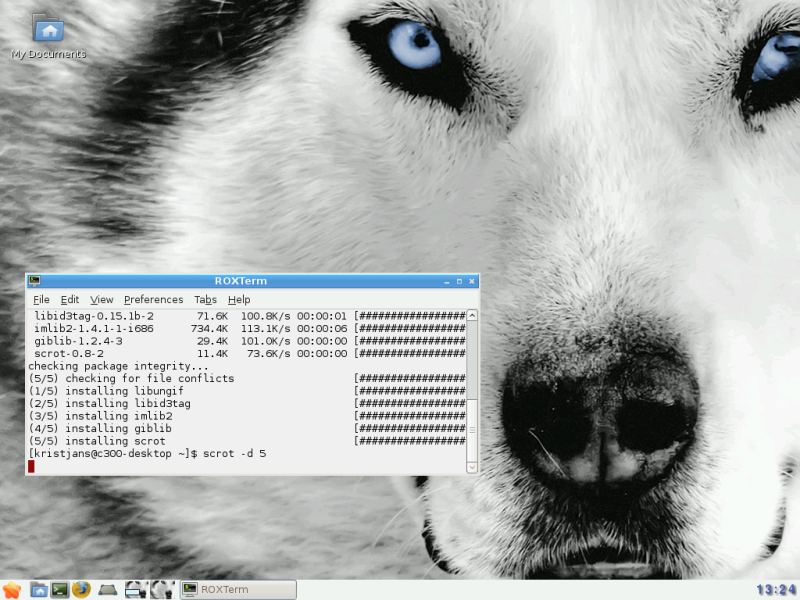Click the terminal scrollbar down arrow
Image resolution: width=800 pixels, height=600 pixels.
click(472, 467)
